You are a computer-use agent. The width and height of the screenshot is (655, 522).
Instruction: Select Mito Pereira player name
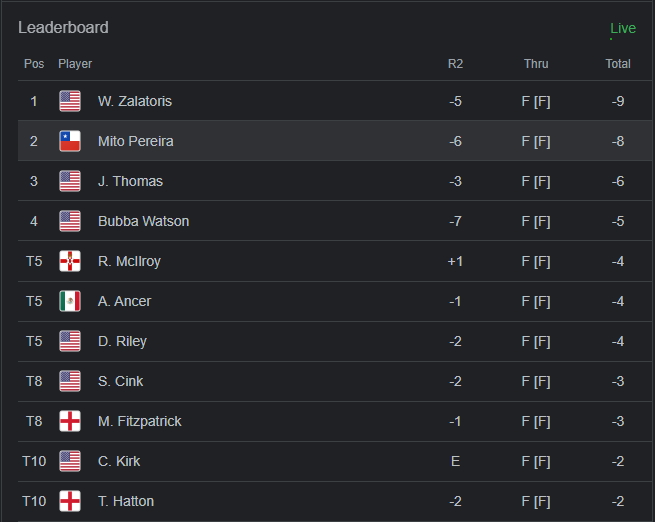coord(135,141)
